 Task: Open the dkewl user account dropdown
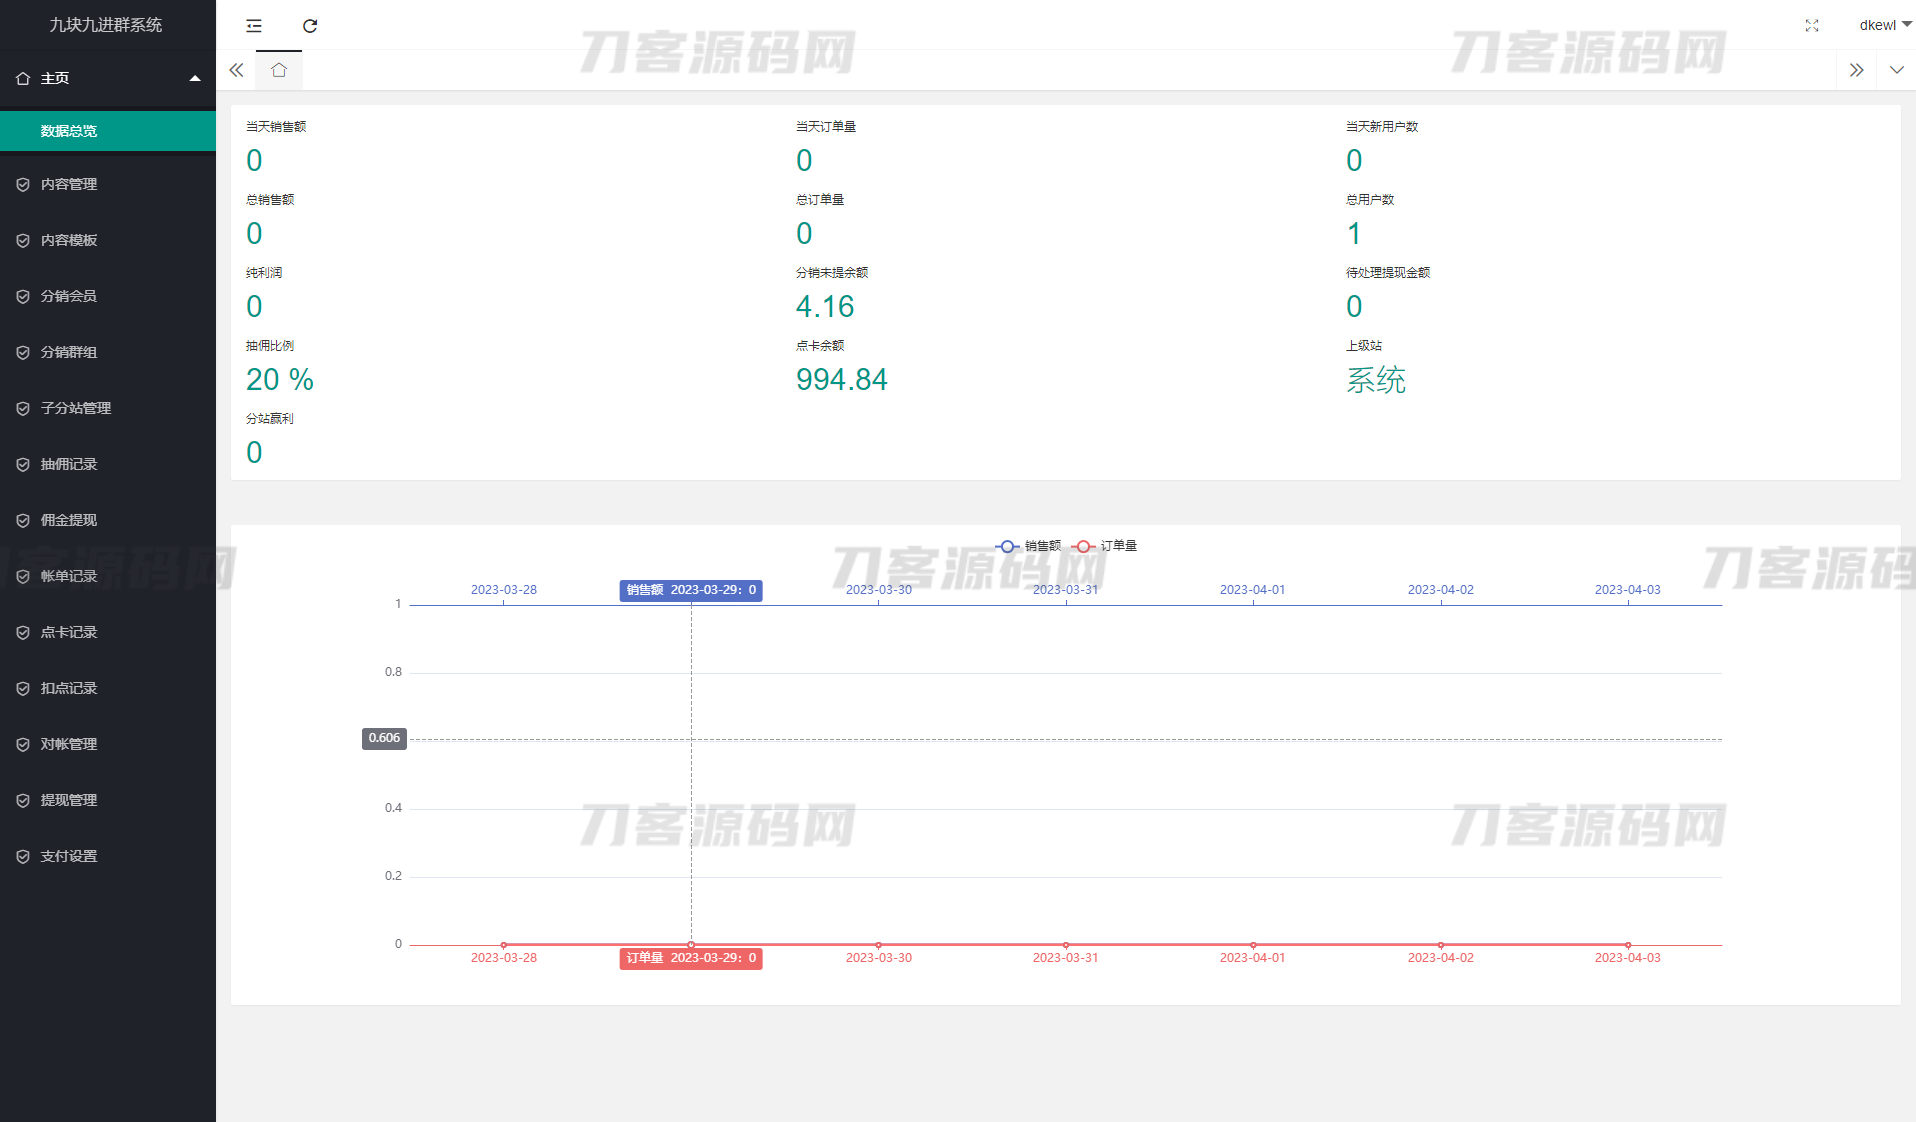pyautogui.click(x=1884, y=26)
